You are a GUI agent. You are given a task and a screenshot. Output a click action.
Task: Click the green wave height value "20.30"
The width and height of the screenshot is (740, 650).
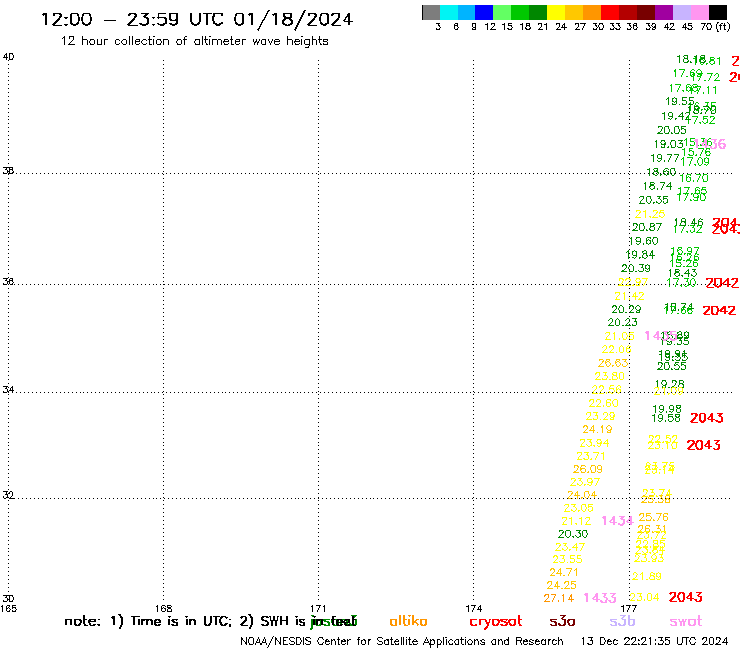point(573,534)
